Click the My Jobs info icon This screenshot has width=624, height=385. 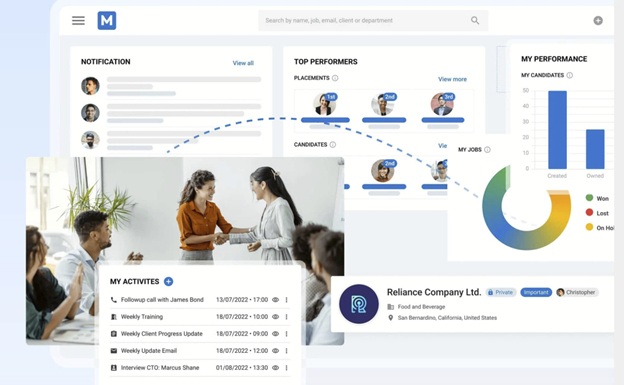(487, 150)
